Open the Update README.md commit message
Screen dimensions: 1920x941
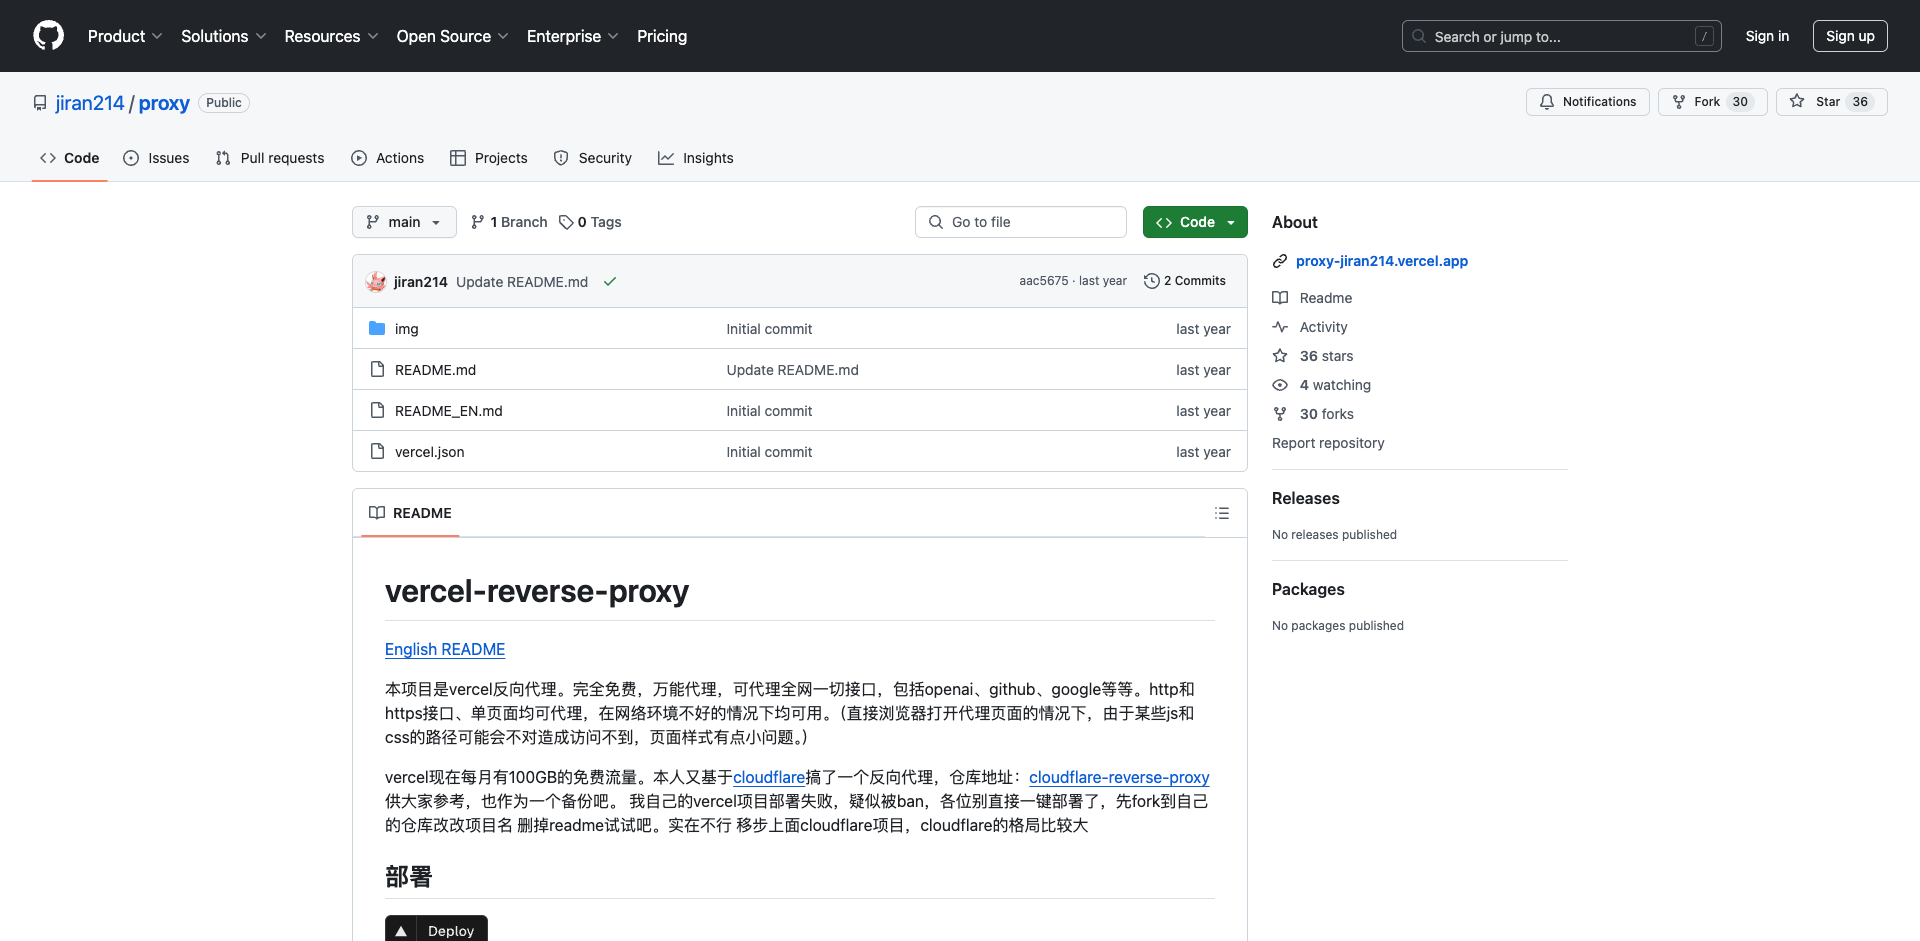[522, 282]
